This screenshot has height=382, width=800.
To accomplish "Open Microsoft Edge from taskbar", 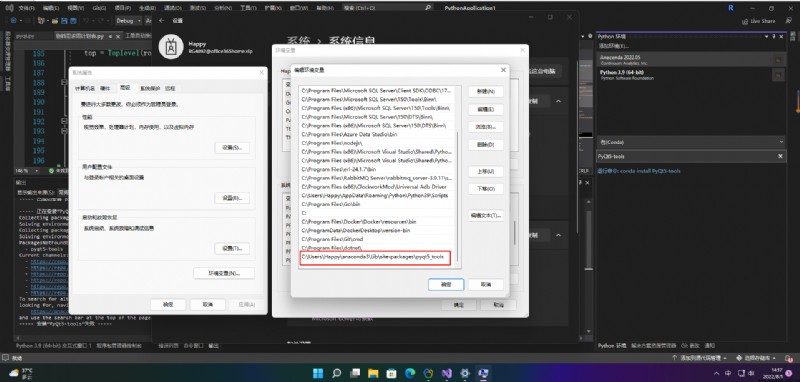I will (x=410, y=373).
